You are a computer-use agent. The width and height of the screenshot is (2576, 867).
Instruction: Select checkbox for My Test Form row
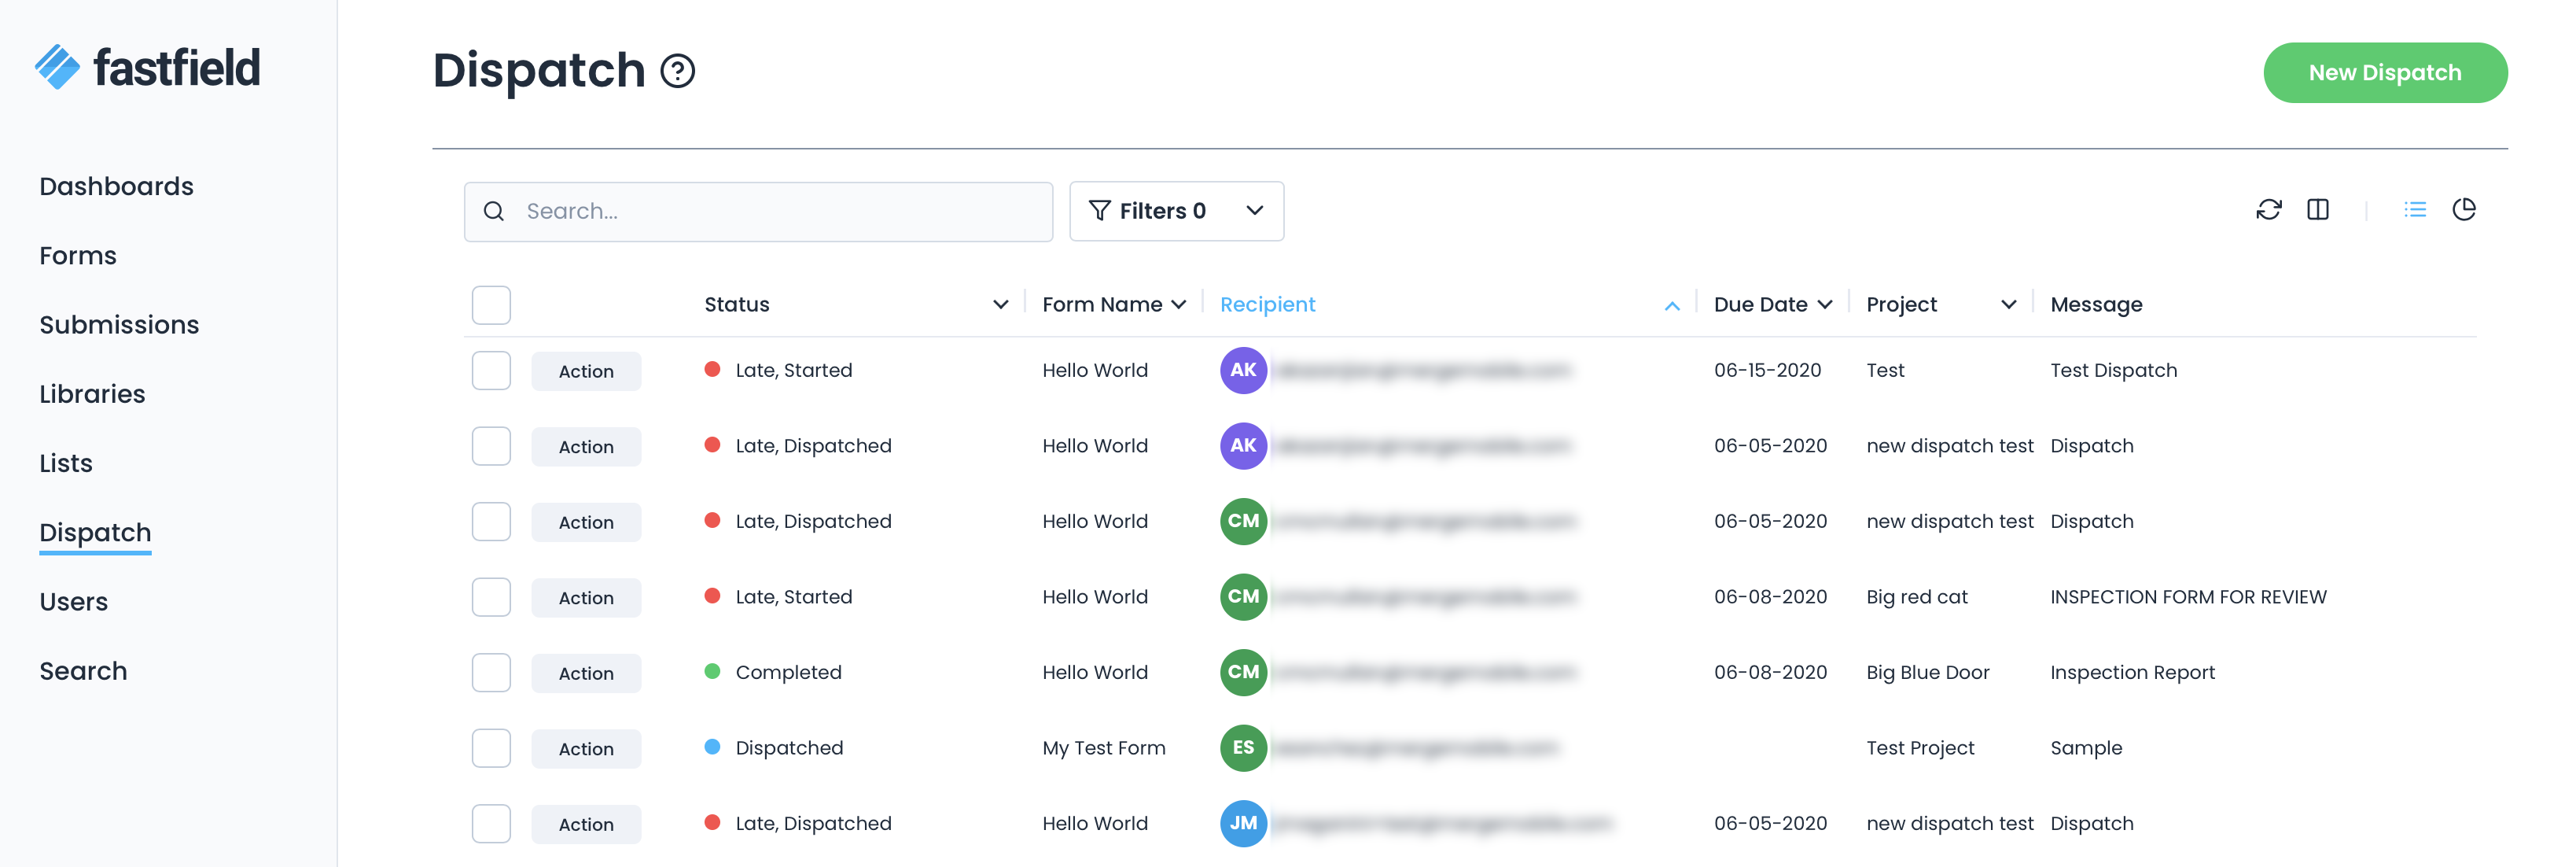click(491, 748)
